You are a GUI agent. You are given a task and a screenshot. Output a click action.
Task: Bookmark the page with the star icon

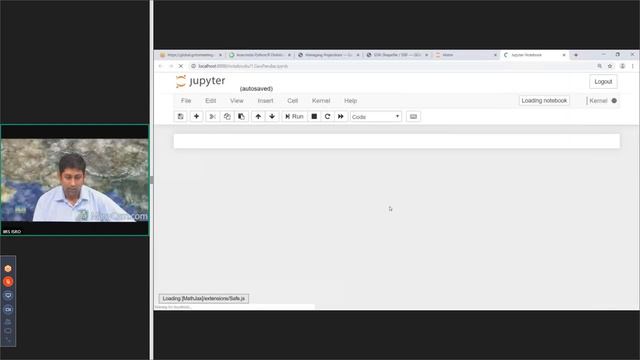click(x=610, y=66)
